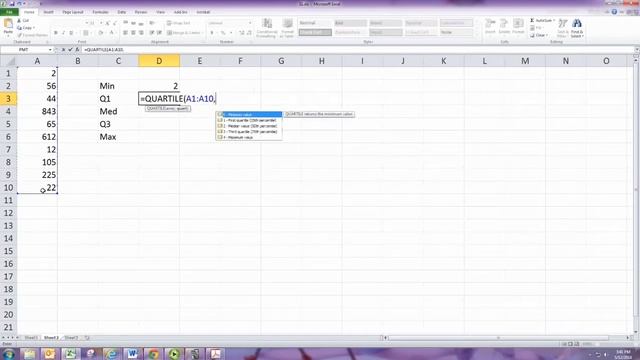This screenshot has width=640, height=360.
Task: Switch to the Sheet1 tab
Action: pyautogui.click(x=31, y=338)
